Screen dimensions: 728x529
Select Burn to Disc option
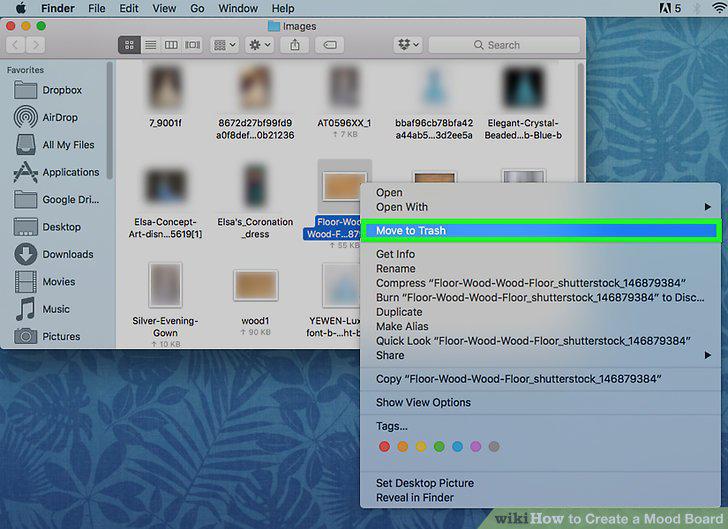[x=541, y=297]
